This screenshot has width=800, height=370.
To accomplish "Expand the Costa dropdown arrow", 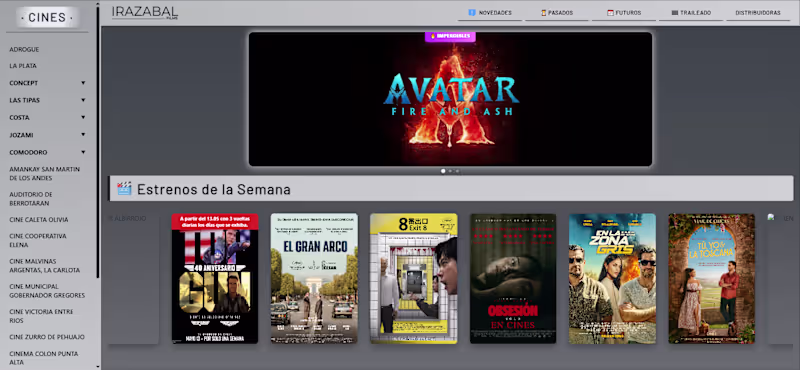I will 83,117.
